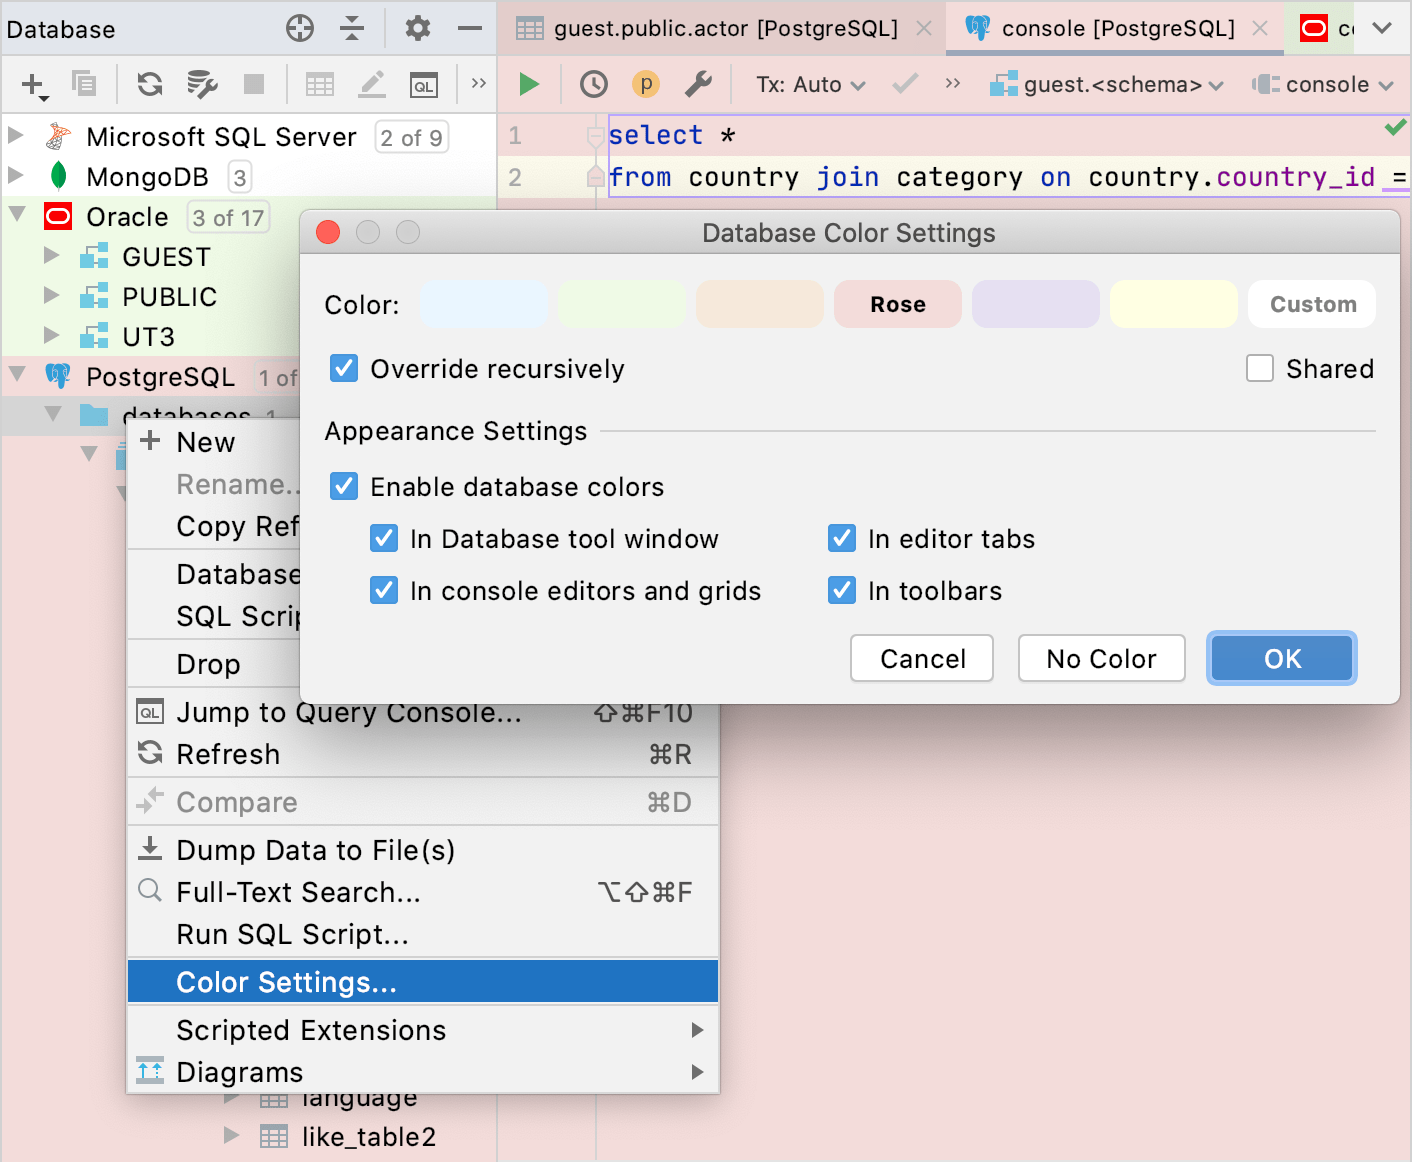Open a new data source with the plus icon
The height and width of the screenshot is (1162, 1412).
tap(30, 84)
